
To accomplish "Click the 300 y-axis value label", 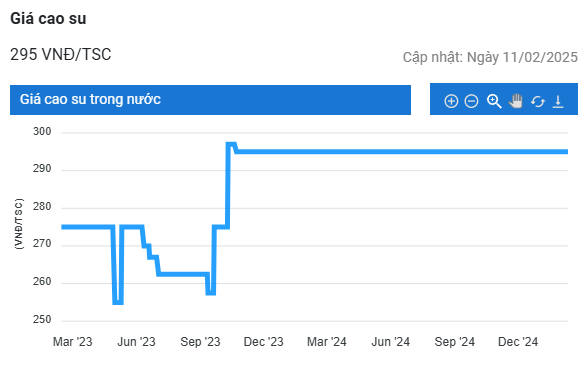I will coord(42,131).
